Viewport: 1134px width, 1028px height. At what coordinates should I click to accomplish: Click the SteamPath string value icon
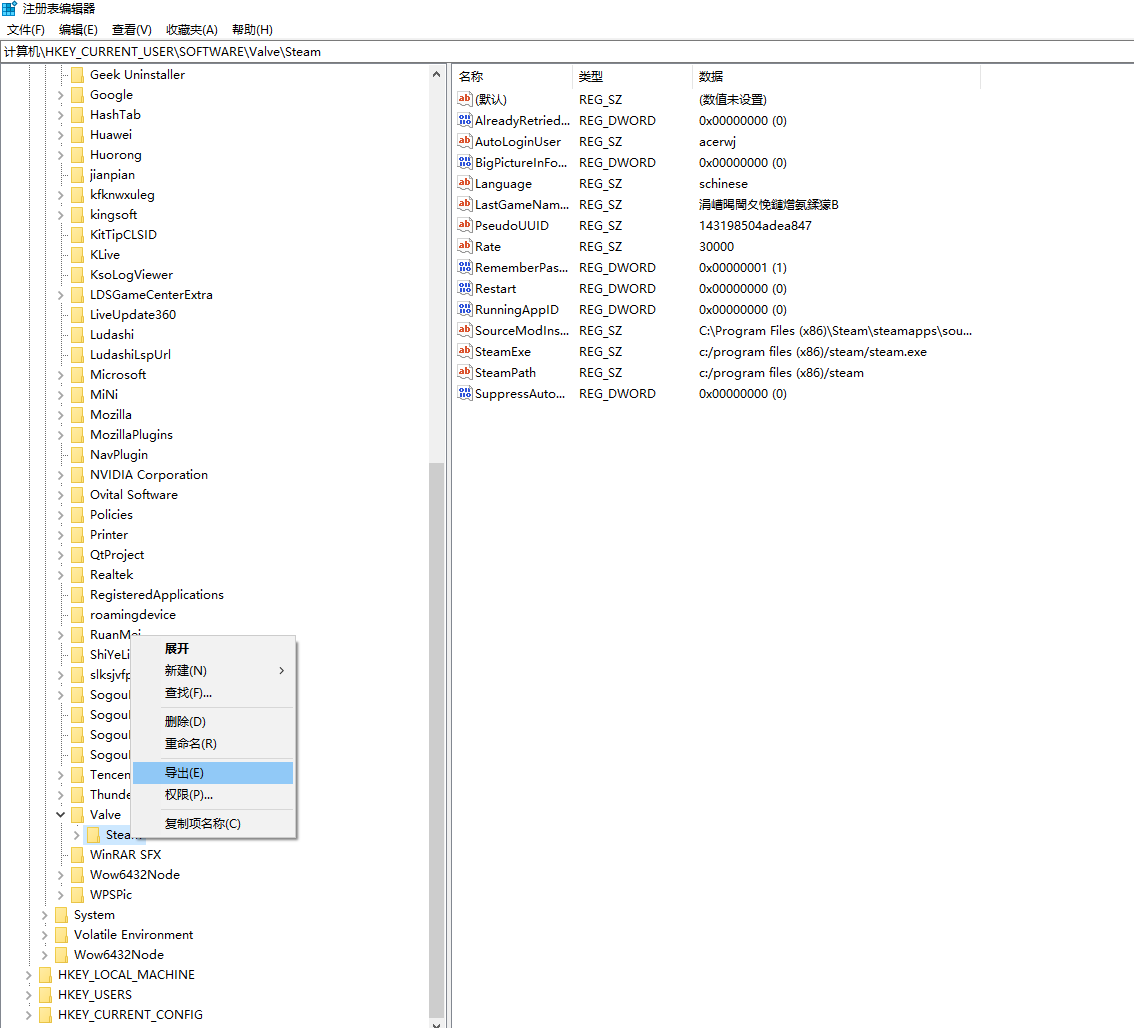(x=464, y=372)
